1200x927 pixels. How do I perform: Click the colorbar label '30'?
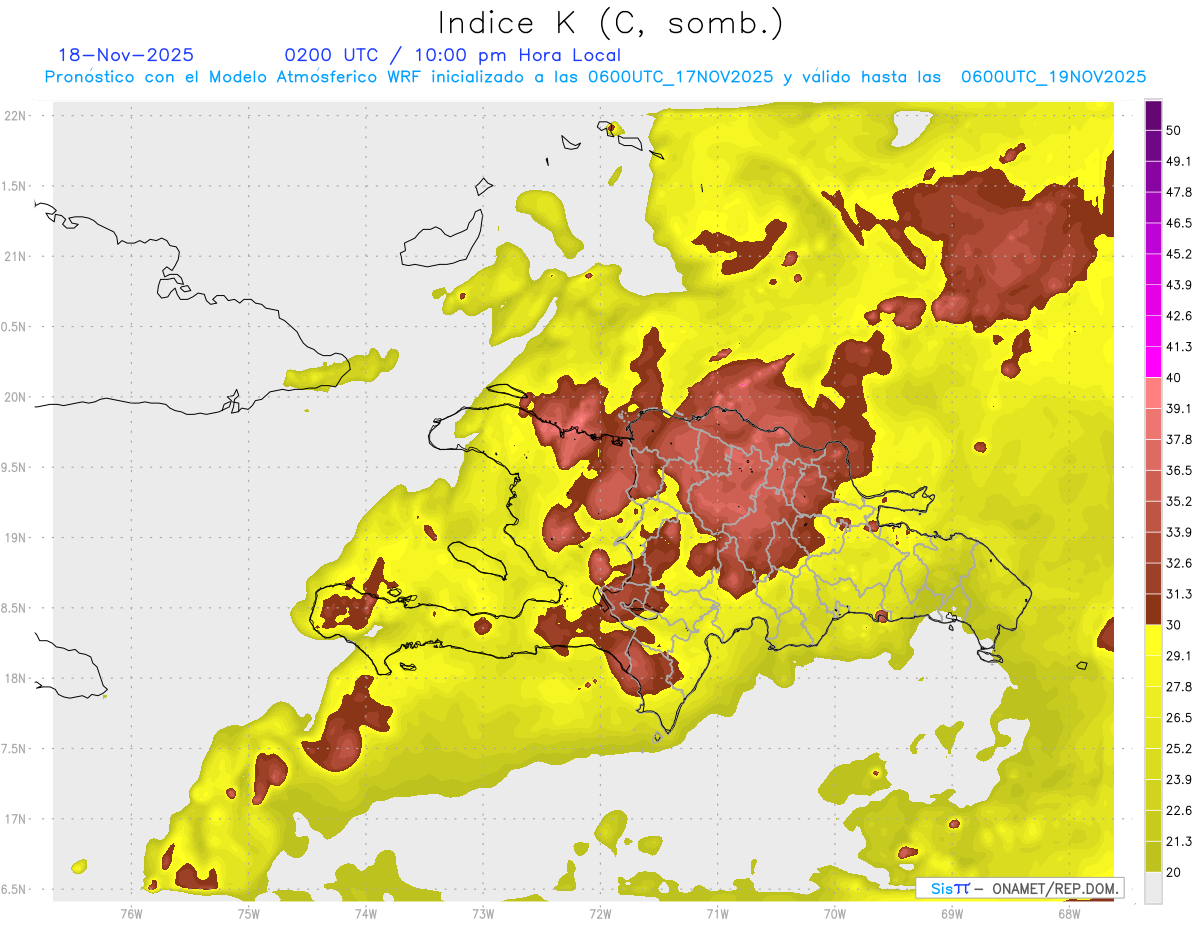(x=1174, y=625)
